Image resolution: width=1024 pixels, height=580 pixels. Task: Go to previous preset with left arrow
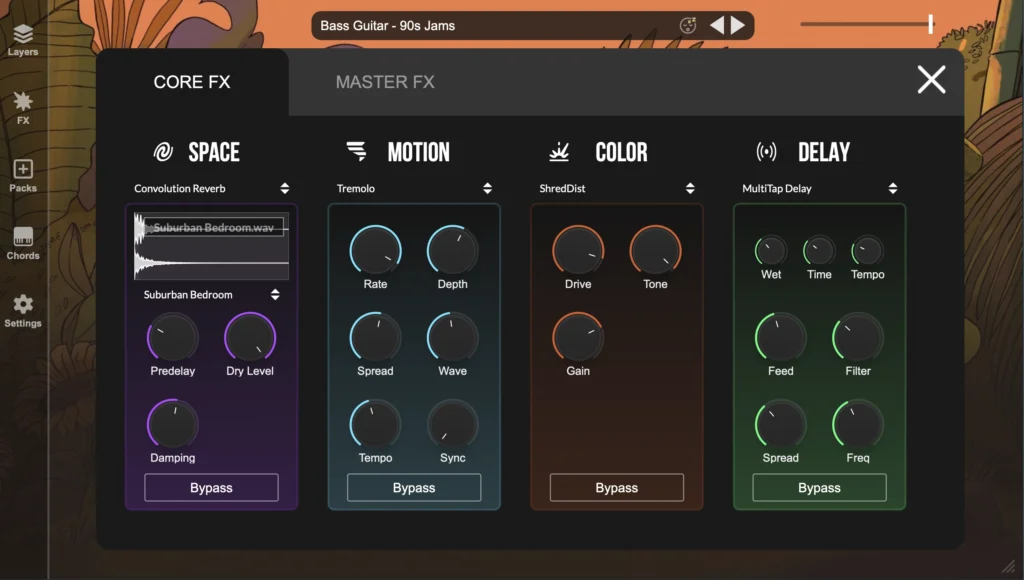(x=717, y=26)
